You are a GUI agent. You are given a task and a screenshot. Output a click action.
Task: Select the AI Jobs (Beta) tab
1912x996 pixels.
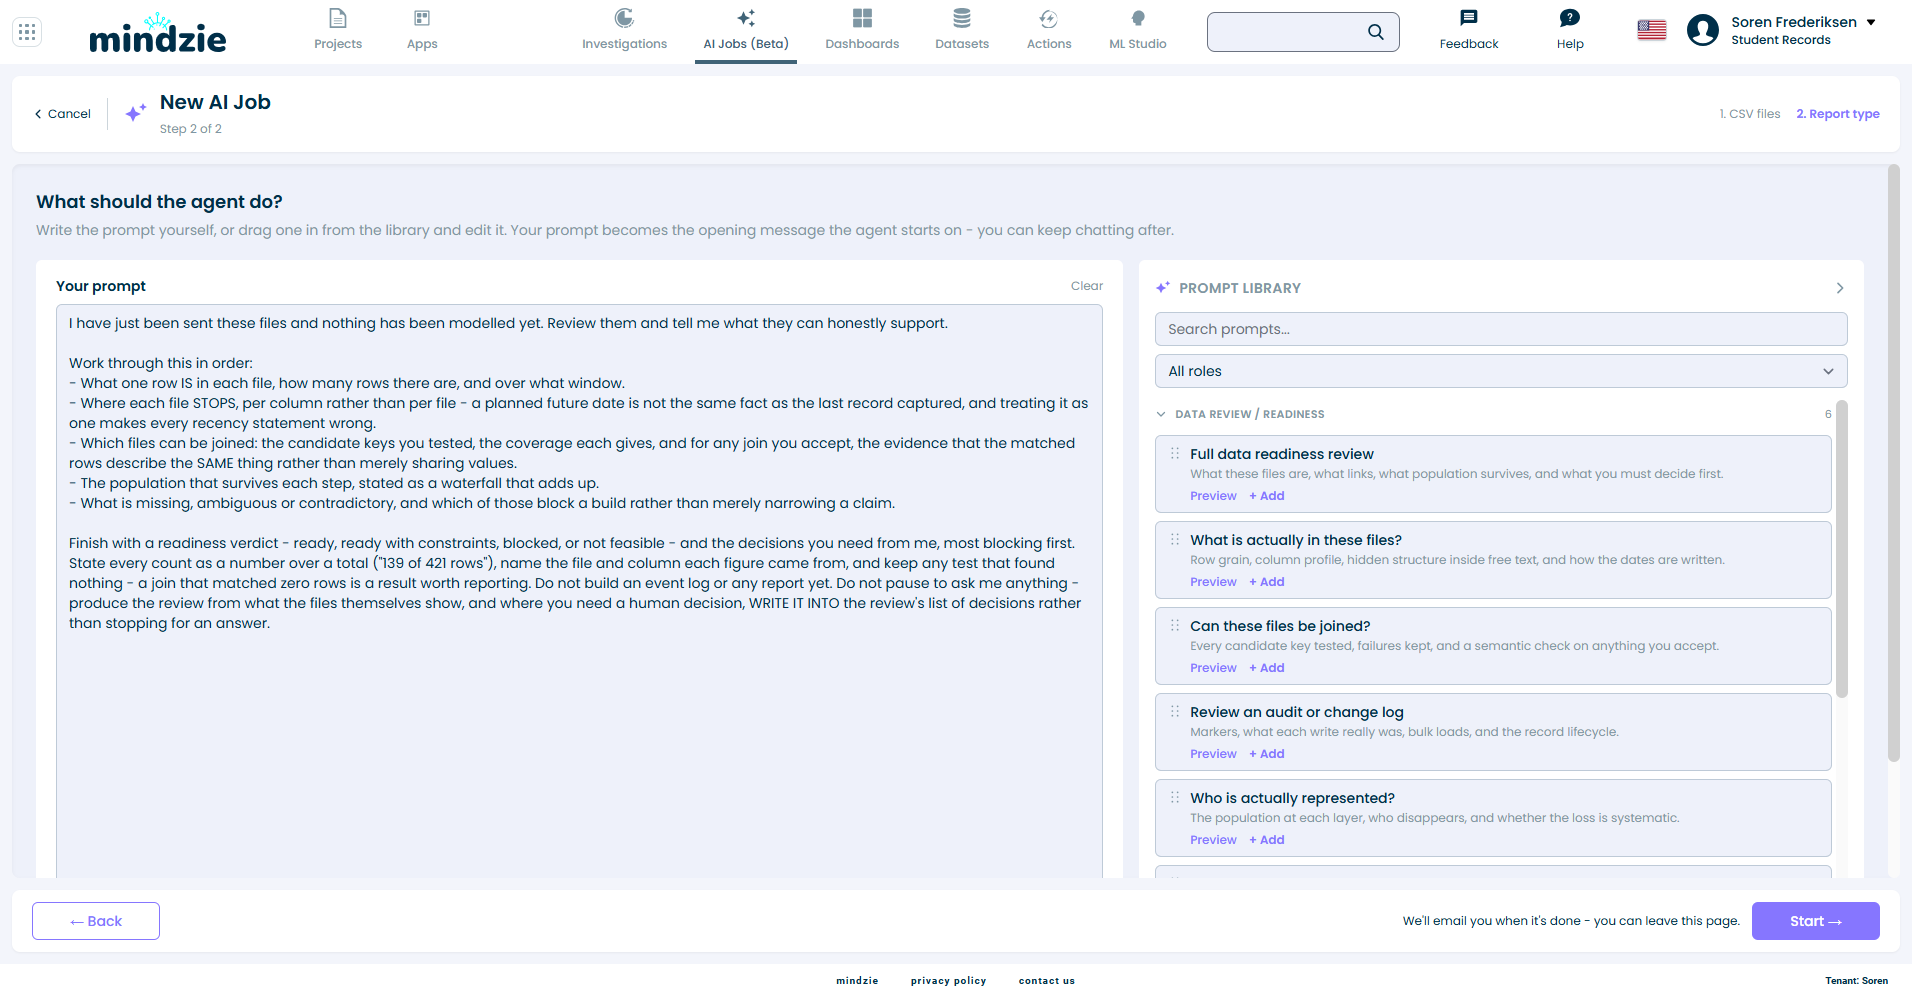click(x=746, y=30)
